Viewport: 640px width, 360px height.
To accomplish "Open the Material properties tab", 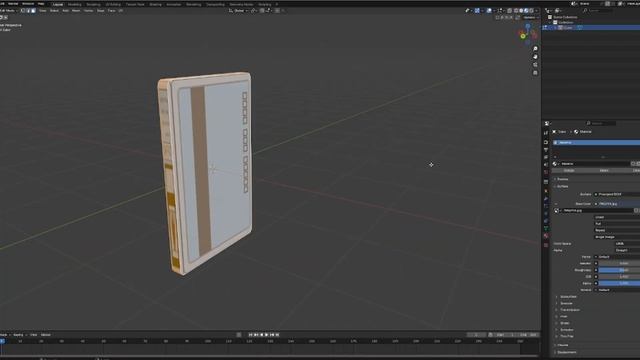I will 546,236.
